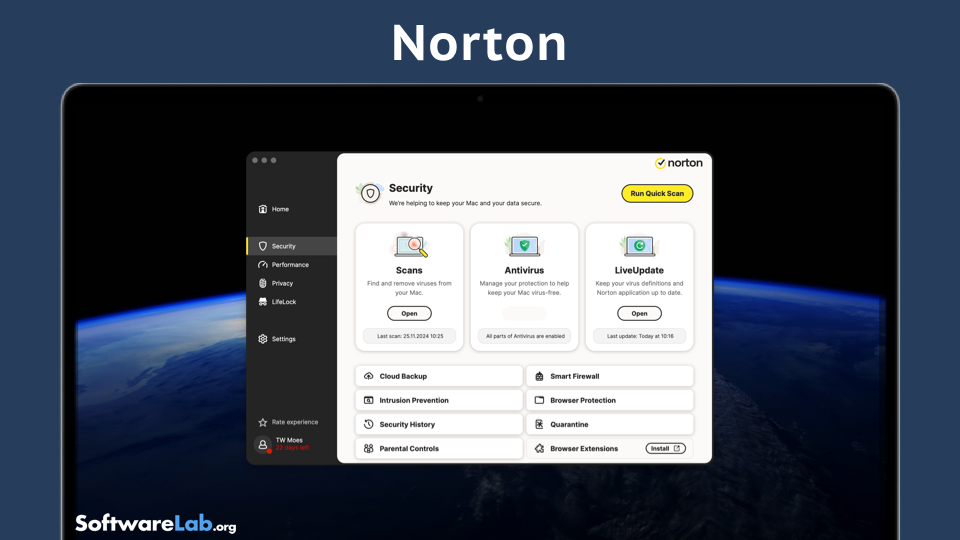Open the Performance gauge icon

[x=263, y=264]
